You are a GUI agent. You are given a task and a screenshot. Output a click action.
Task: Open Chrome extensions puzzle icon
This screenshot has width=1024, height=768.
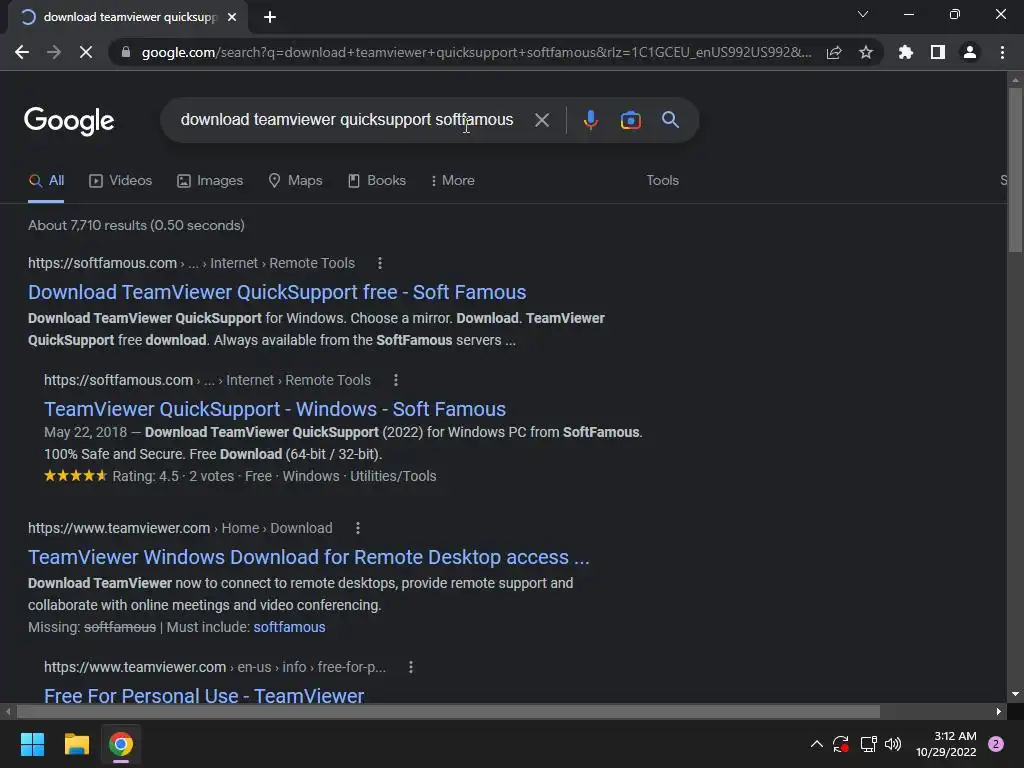(x=906, y=52)
